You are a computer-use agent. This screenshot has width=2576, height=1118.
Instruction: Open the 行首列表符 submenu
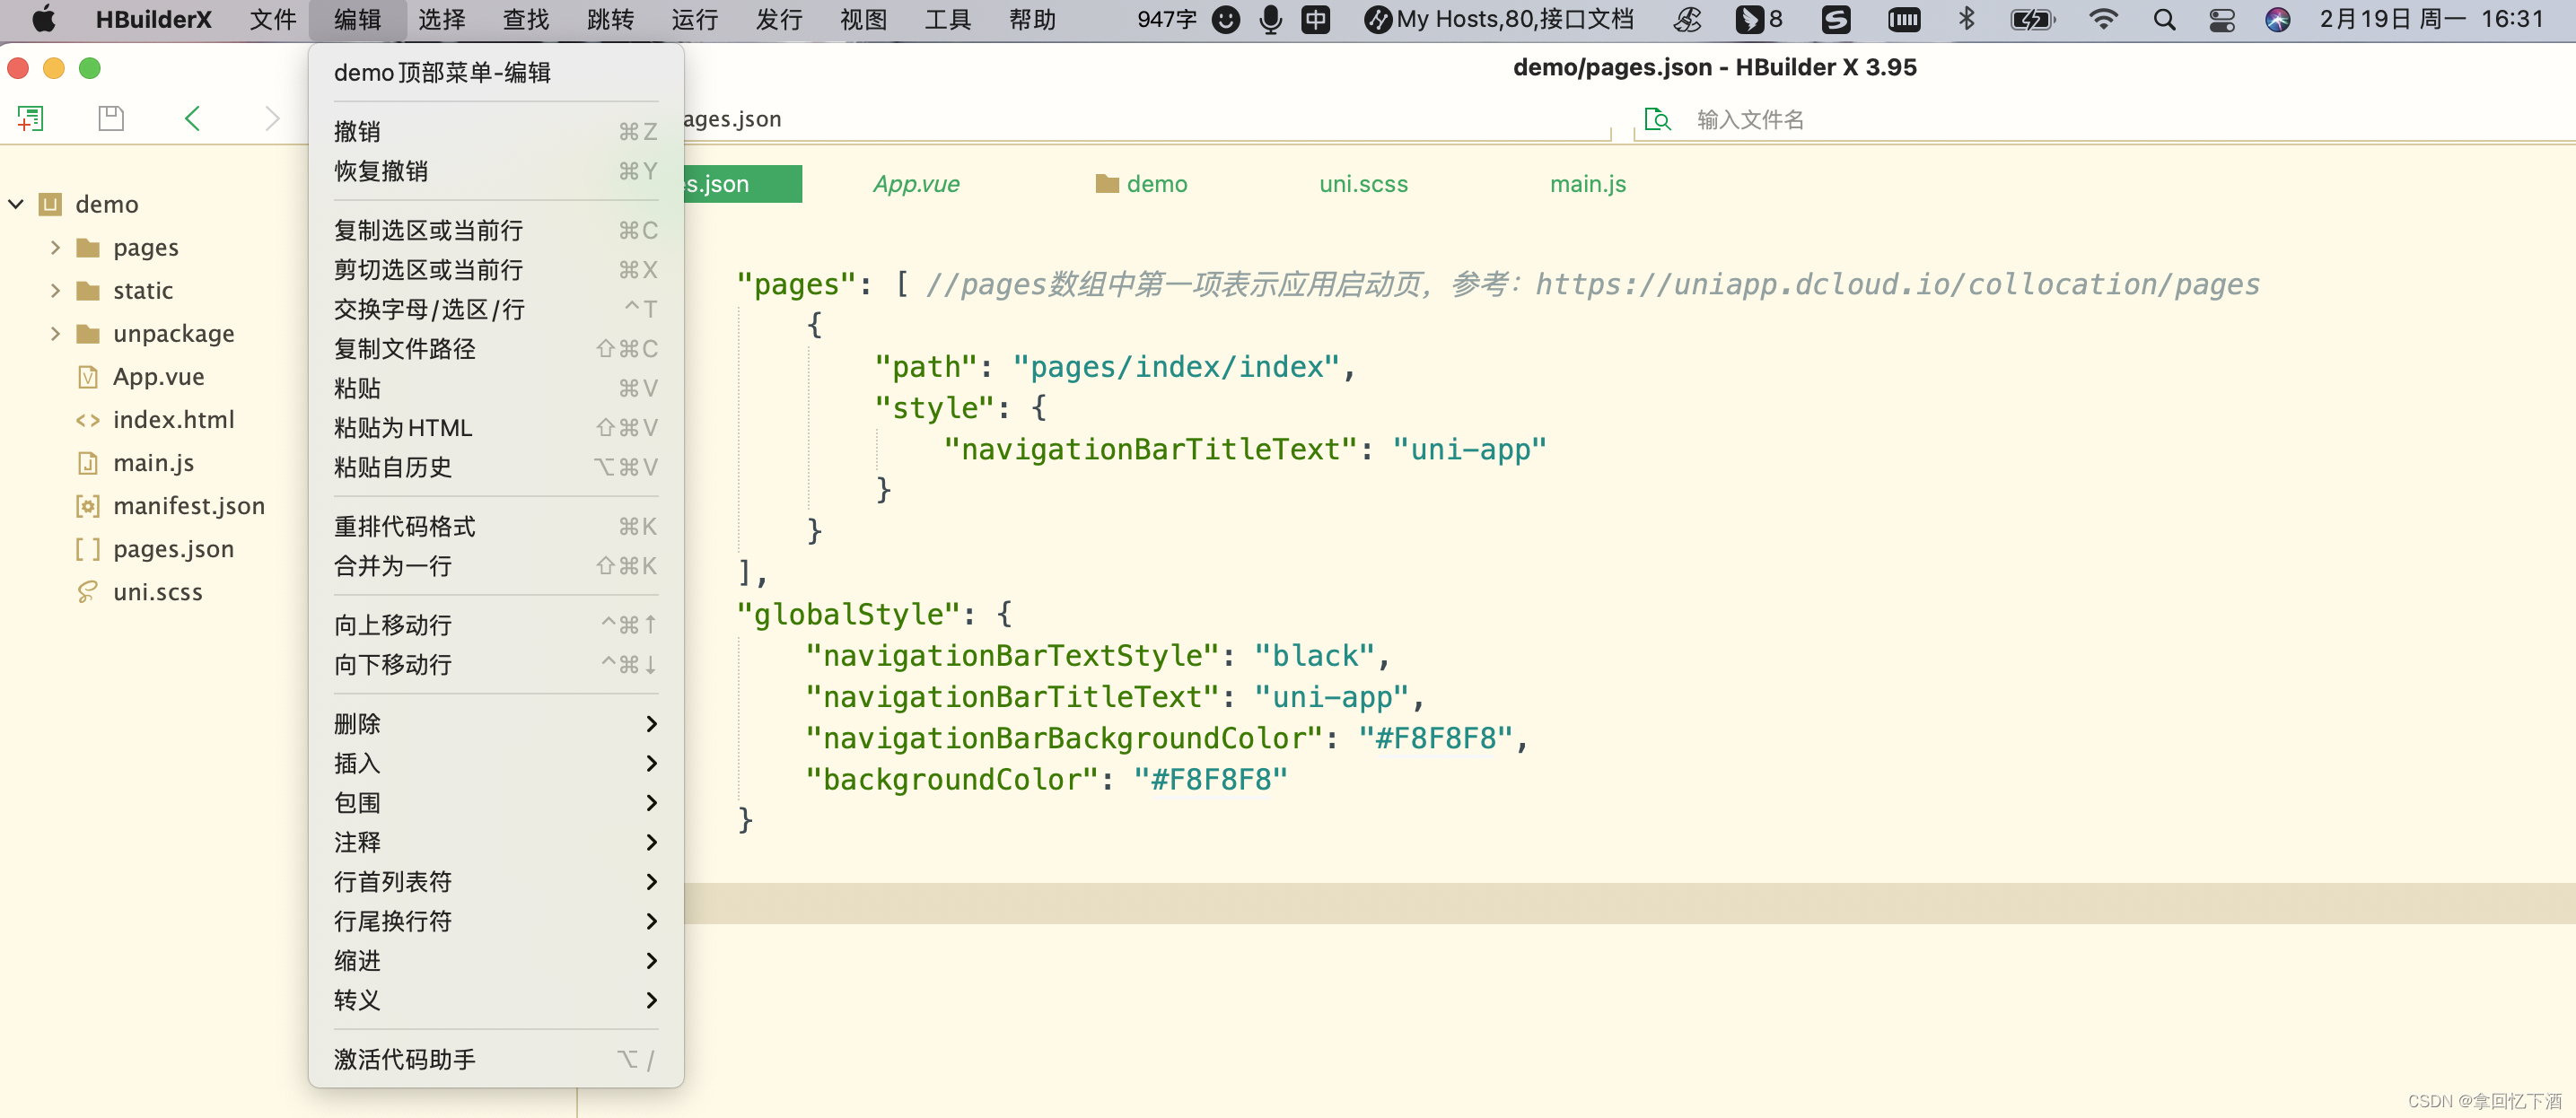tap(496, 881)
